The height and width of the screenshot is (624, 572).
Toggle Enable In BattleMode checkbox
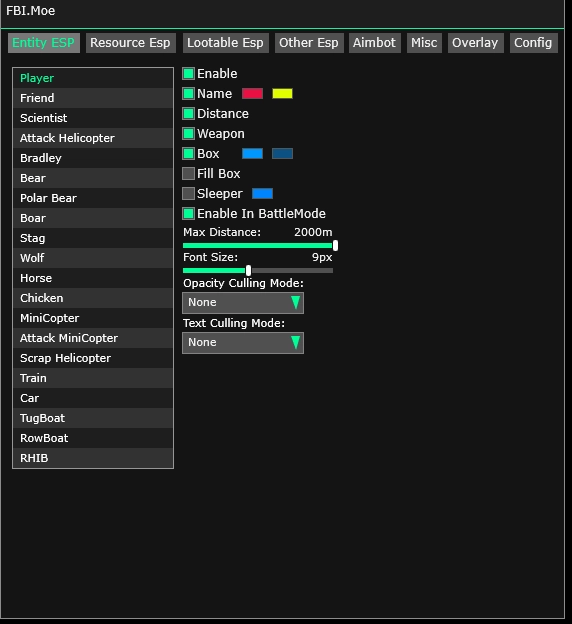click(188, 214)
